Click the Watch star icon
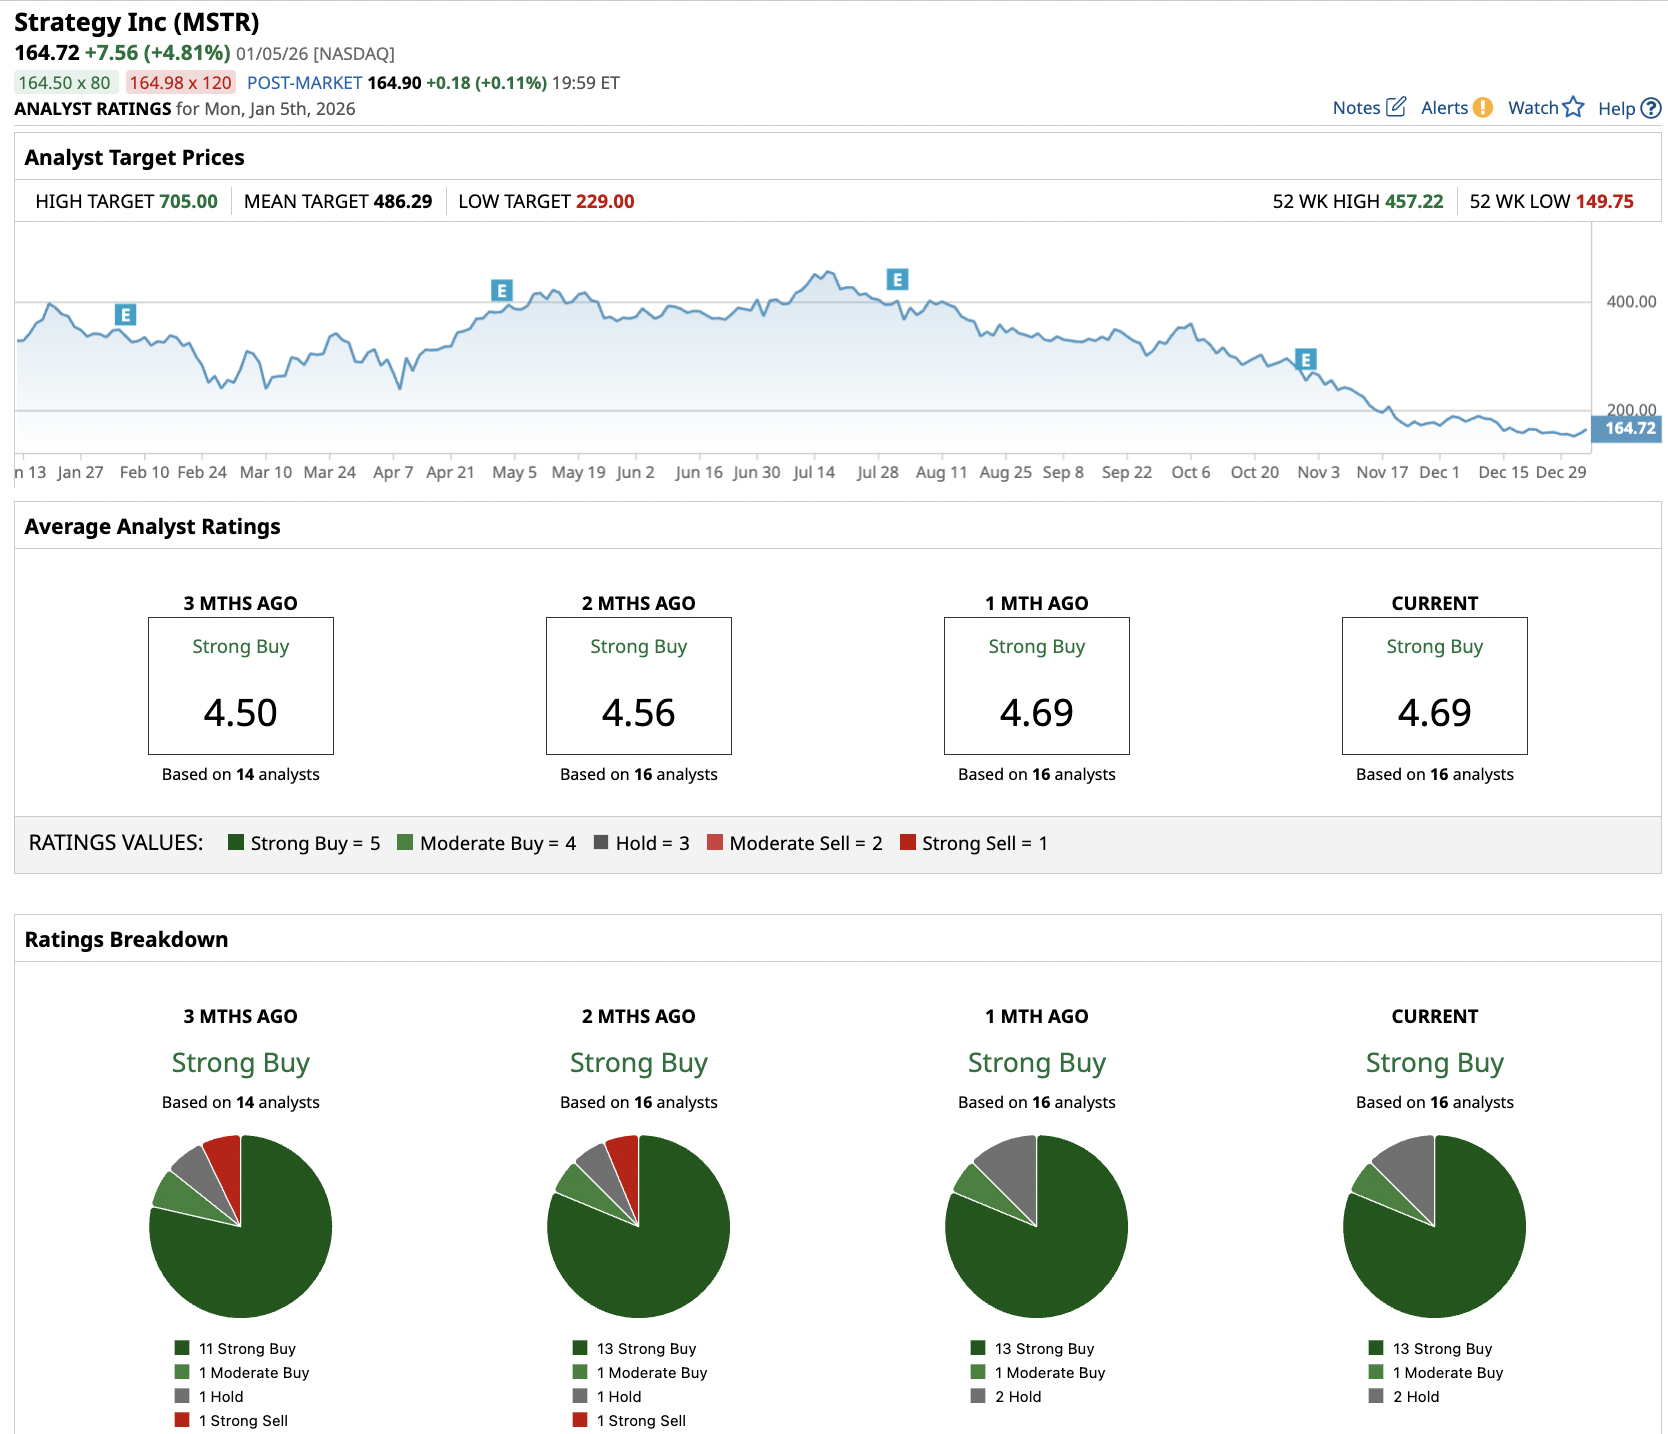The image size is (1668, 1434). 1573,107
